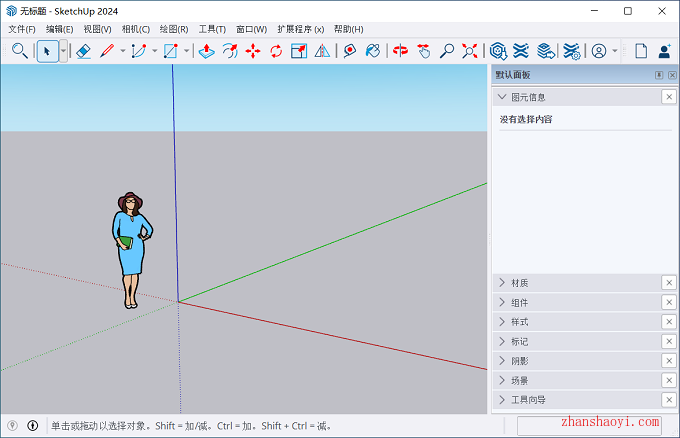Screen dimensions: 680x438
Task: Pick the Tape Measure tool
Action: pos(350,51)
